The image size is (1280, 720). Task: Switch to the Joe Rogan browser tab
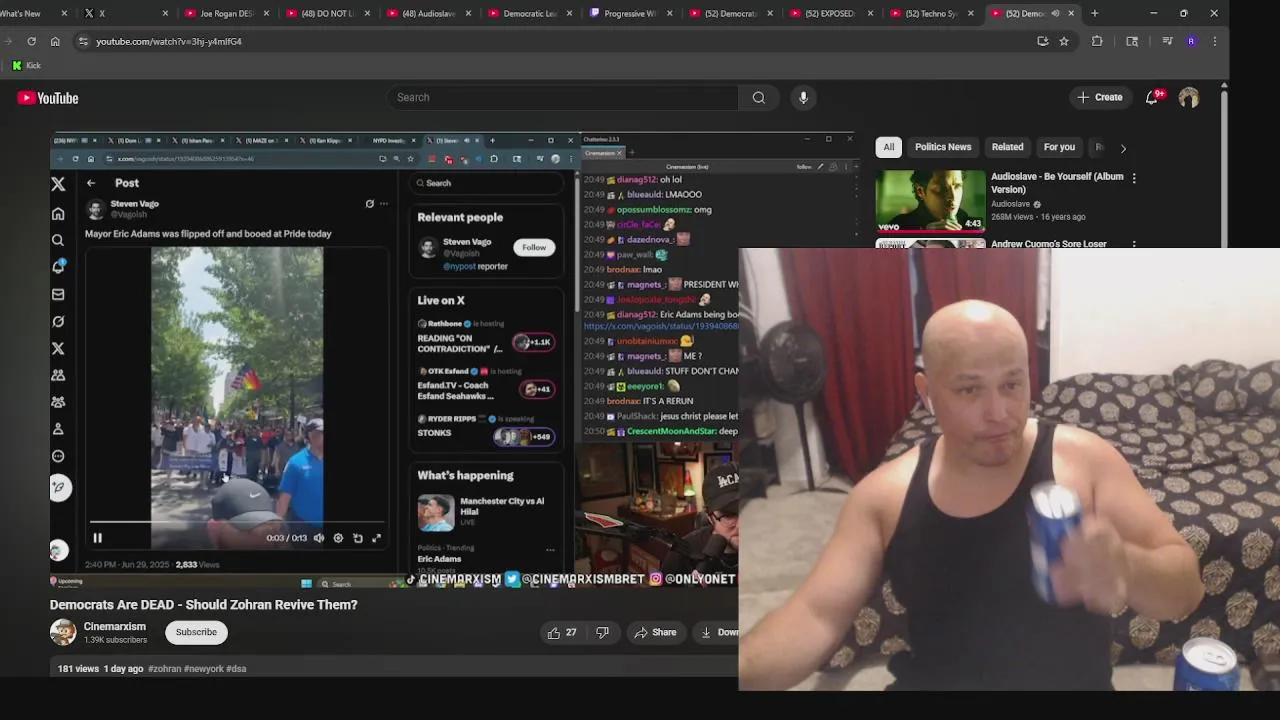point(225,13)
